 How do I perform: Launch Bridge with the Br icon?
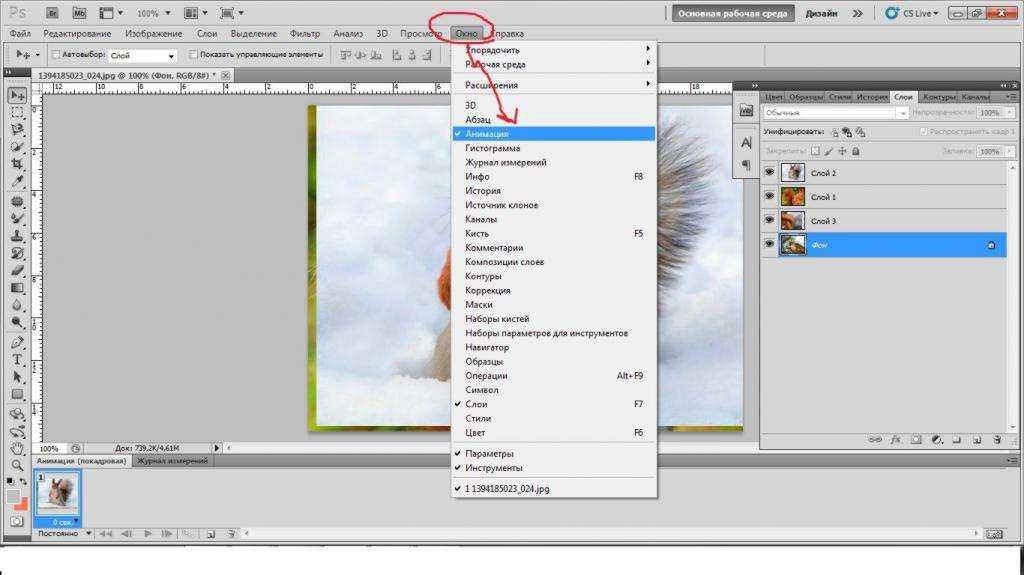coord(52,13)
